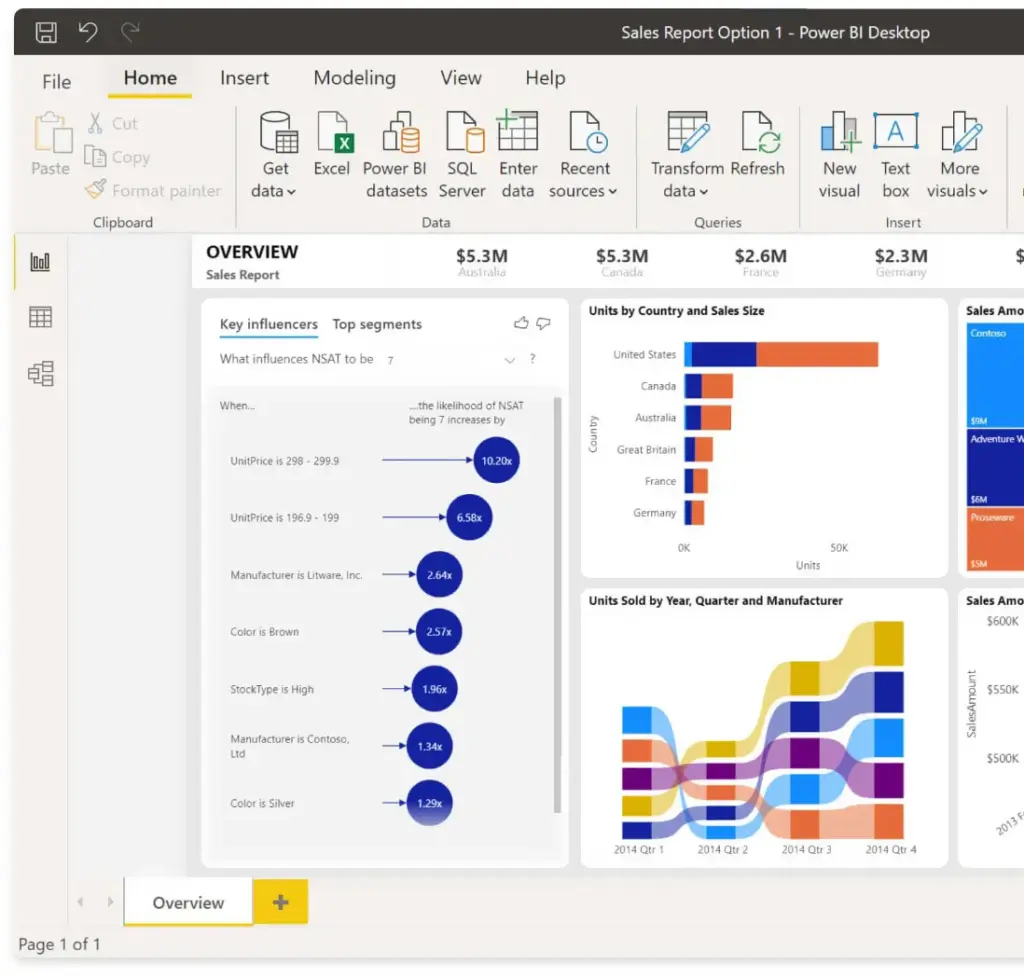This screenshot has height=977, width=1024.
Task: Activate the Format painter tool
Action: tap(153, 191)
